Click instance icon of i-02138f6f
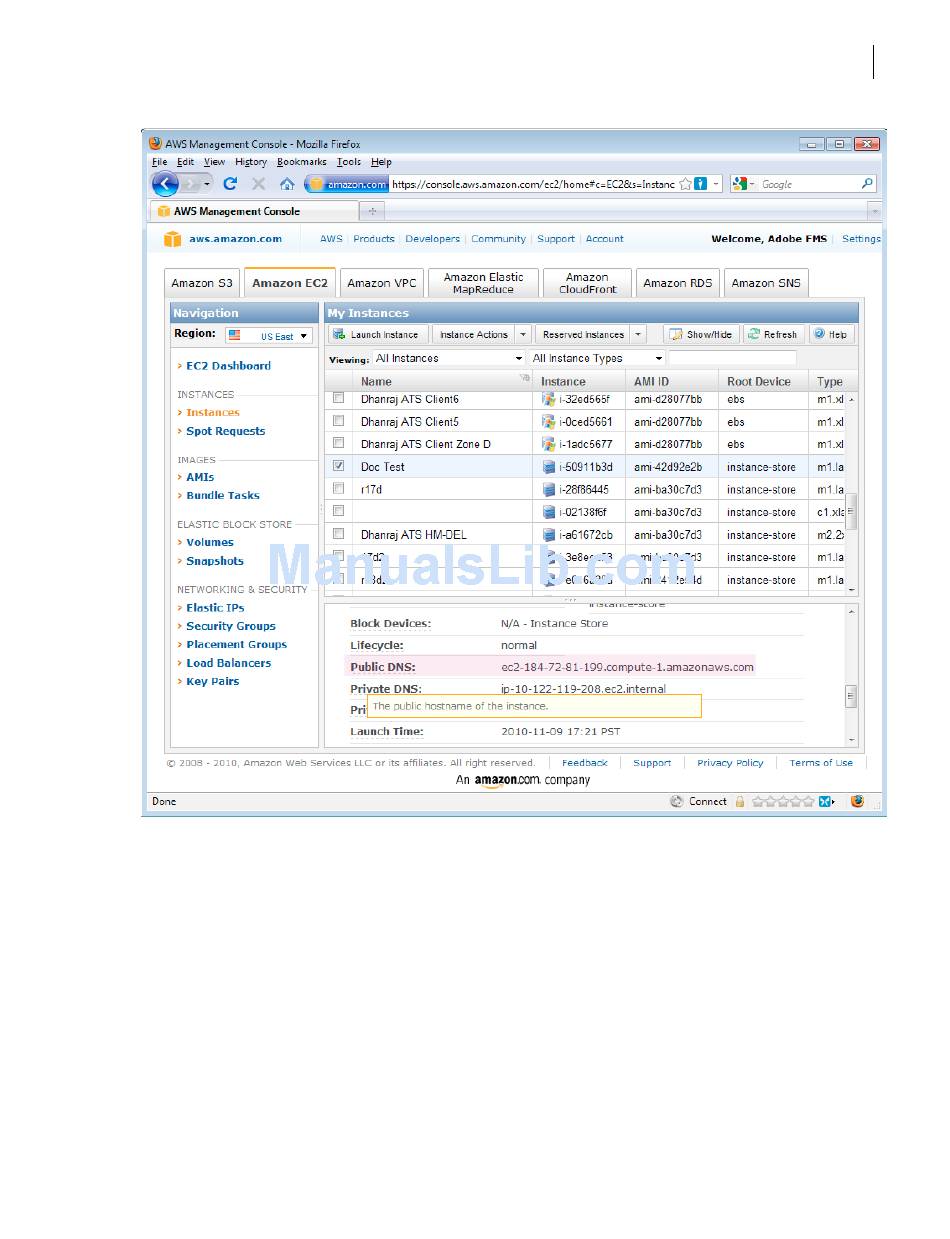Screen dimensions: 950x1239 549,512
